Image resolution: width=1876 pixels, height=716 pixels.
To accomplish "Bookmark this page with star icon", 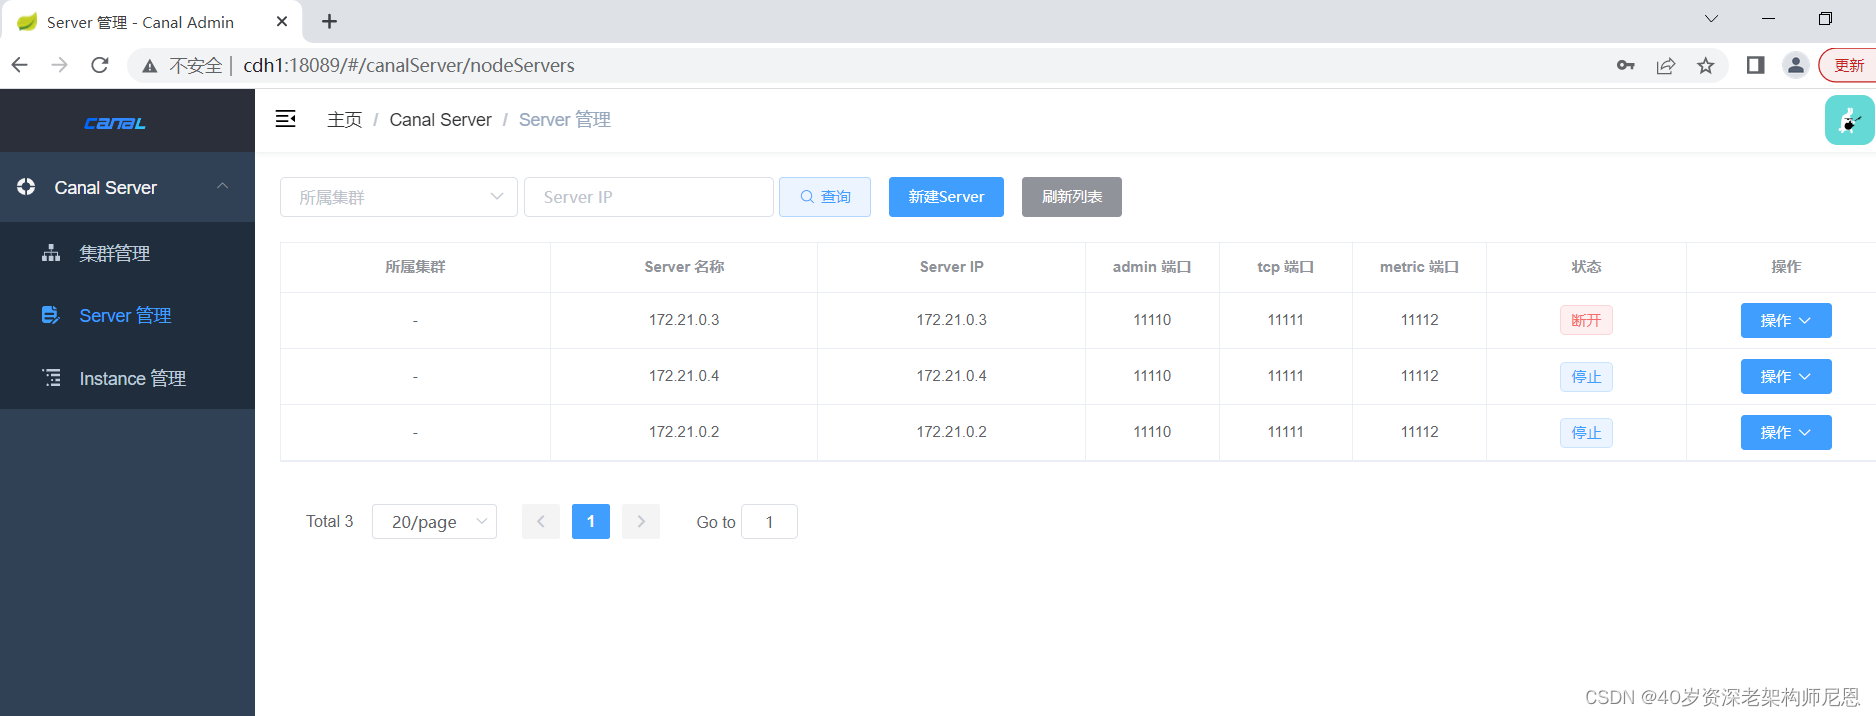I will 1706,65.
